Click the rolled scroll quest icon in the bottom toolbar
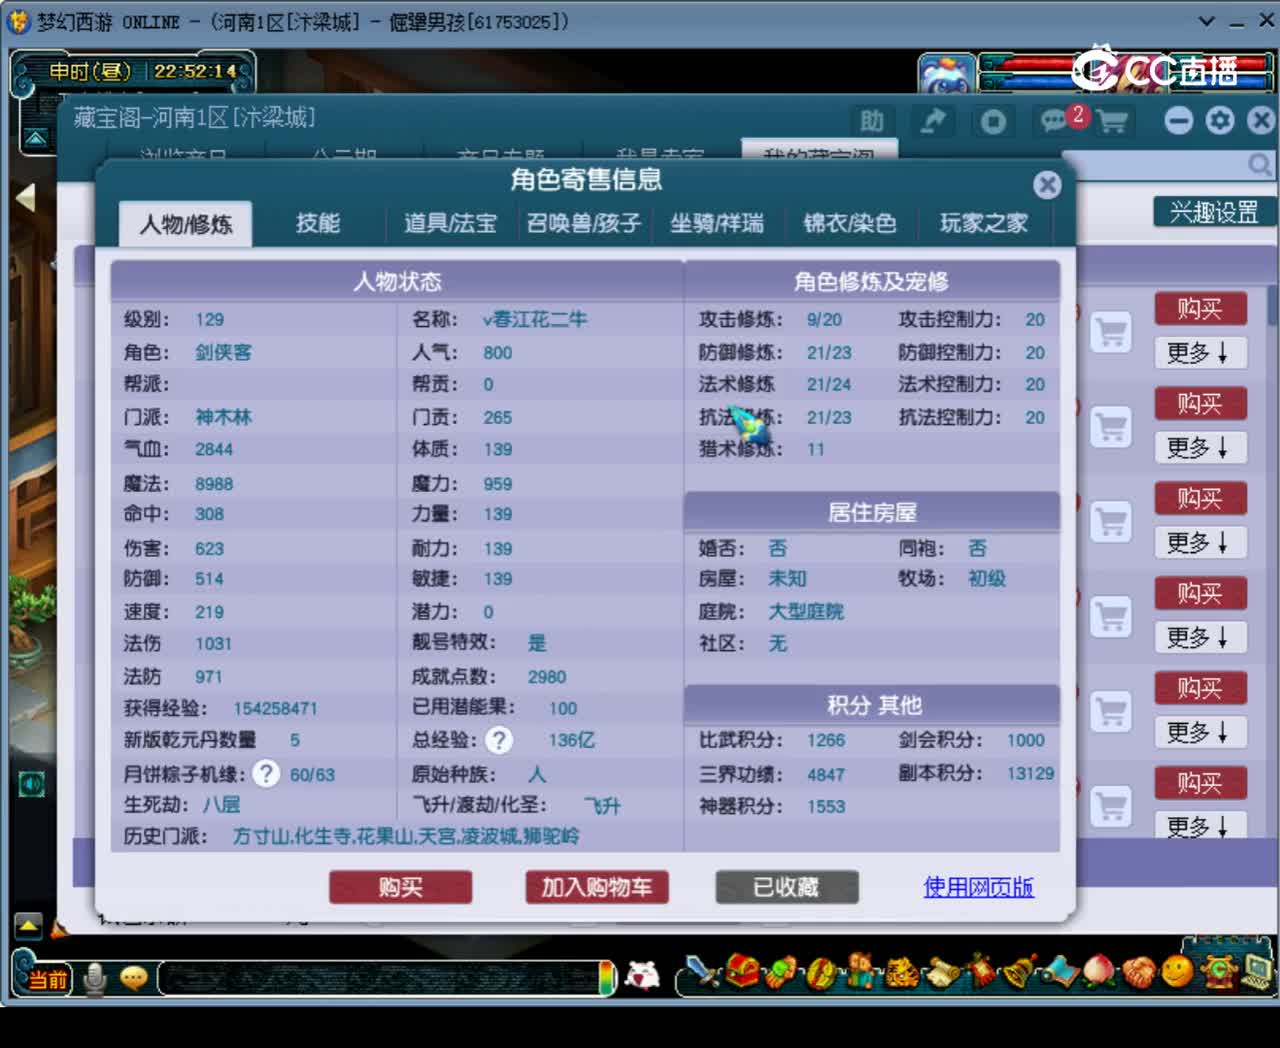The height and width of the screenshot is (1048, 1280). point(942,972)
